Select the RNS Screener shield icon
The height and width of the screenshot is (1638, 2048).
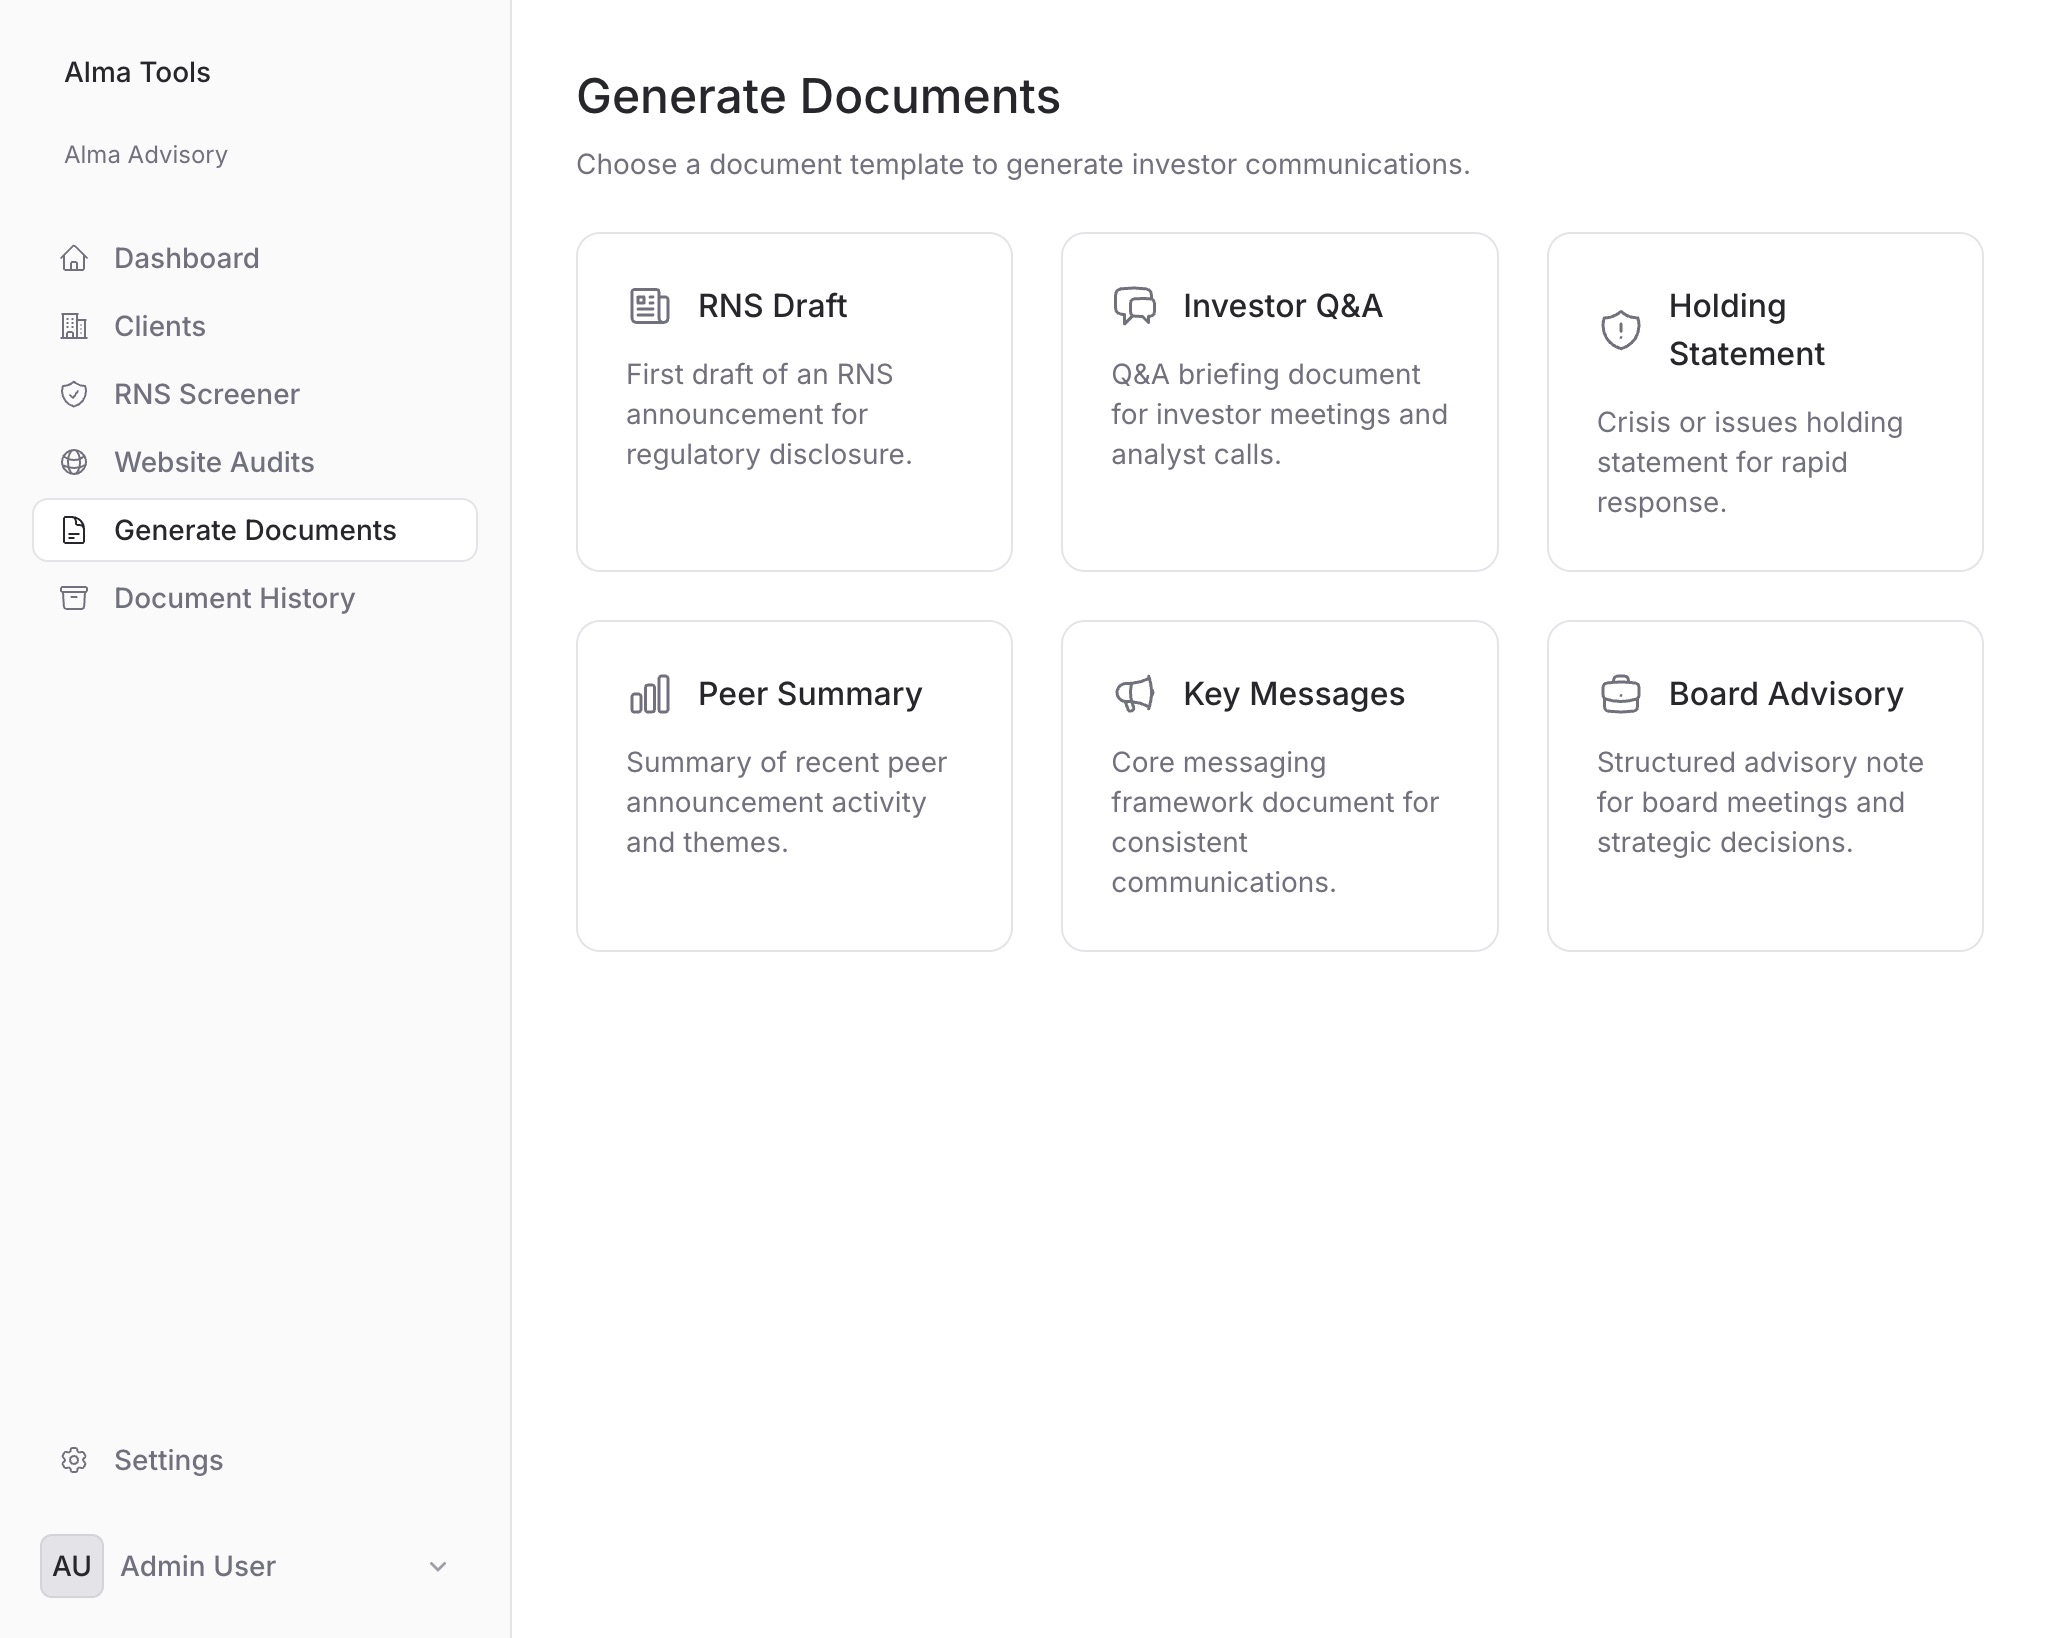pyautogui.click(x=74, y=394)
